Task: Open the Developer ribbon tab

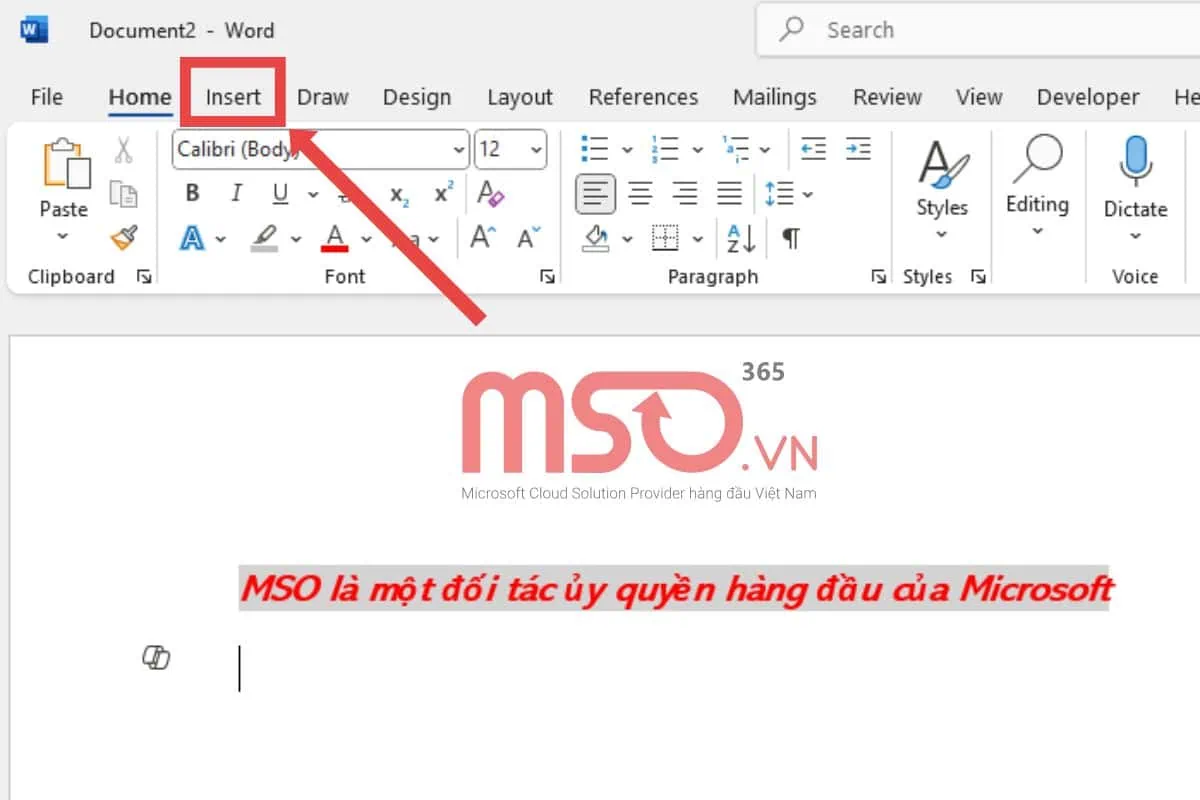Action: [x=1088, y=97]
